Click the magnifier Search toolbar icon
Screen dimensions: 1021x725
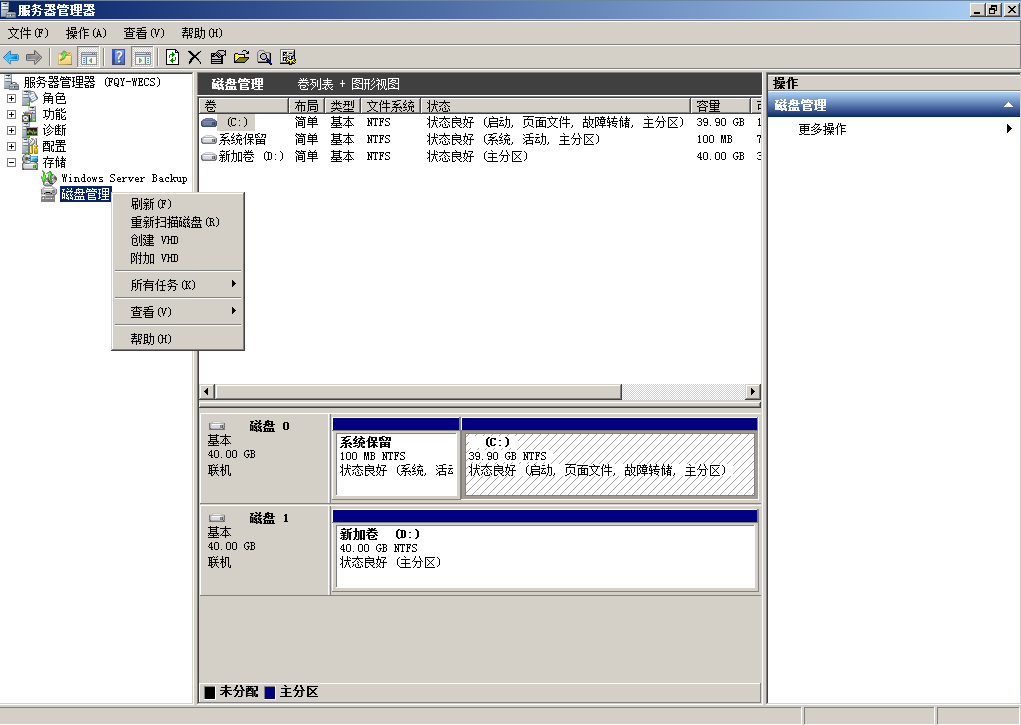click(265, 57)
